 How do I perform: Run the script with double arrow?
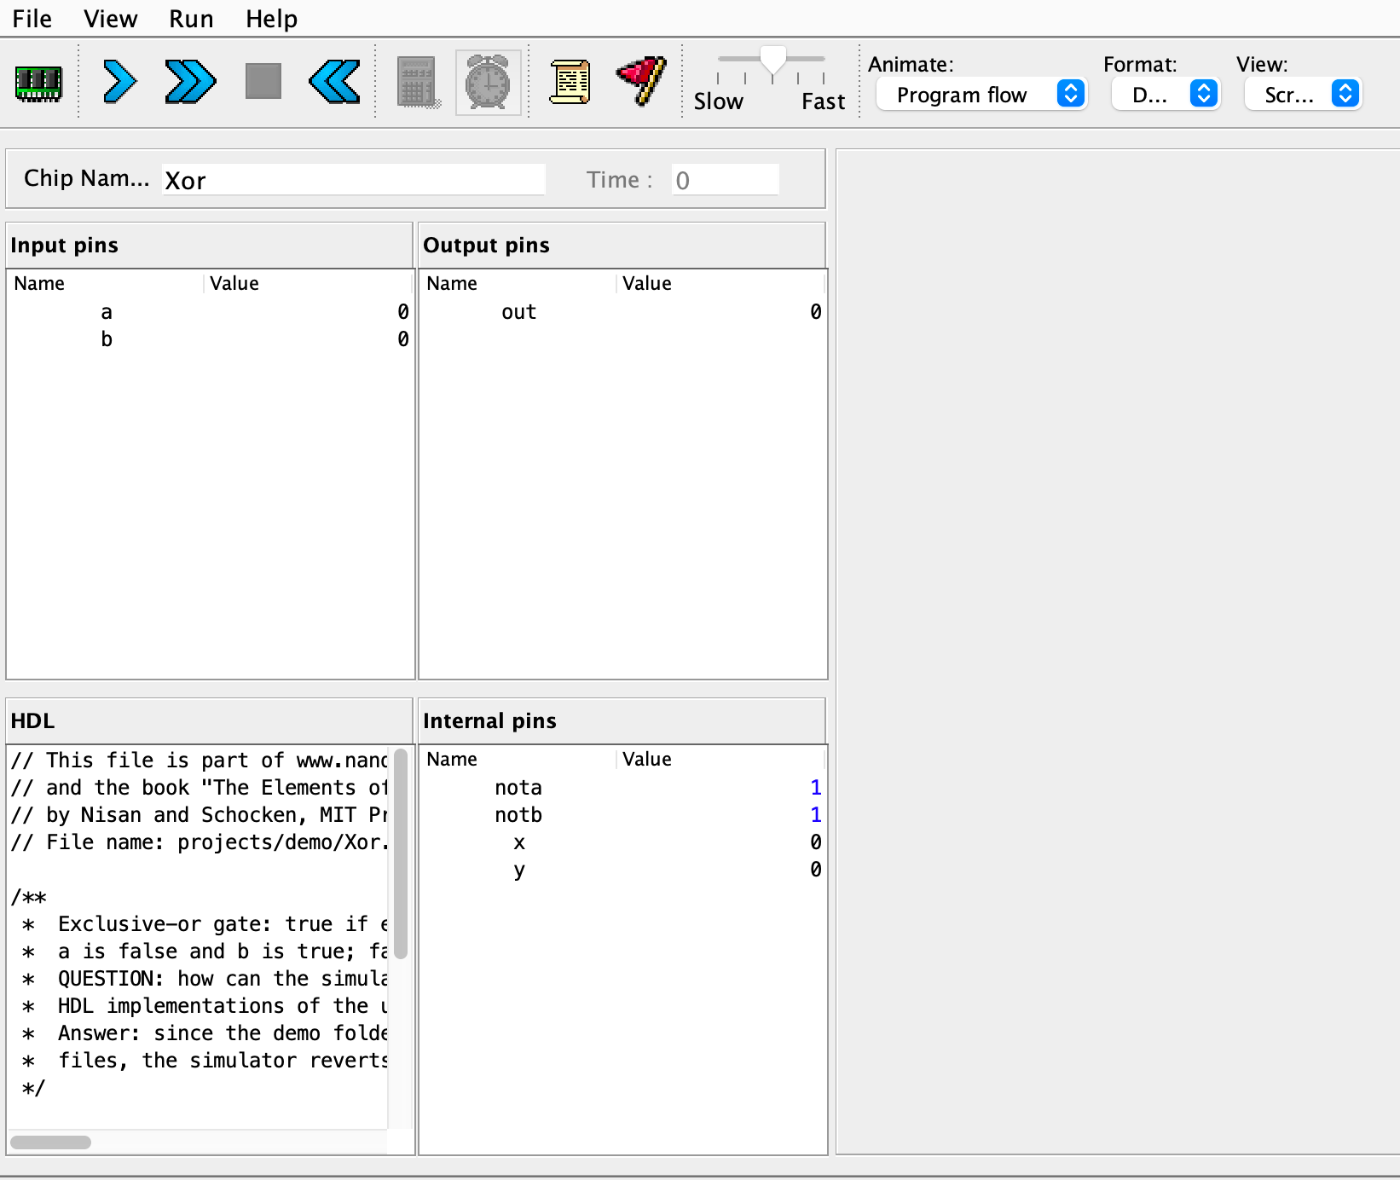pyautogui.click(x=190, y=82)
